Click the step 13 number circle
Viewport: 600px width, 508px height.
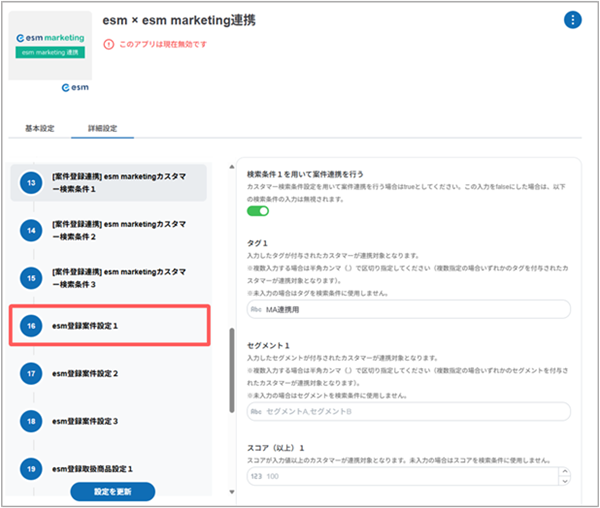[x=32, y=182]
